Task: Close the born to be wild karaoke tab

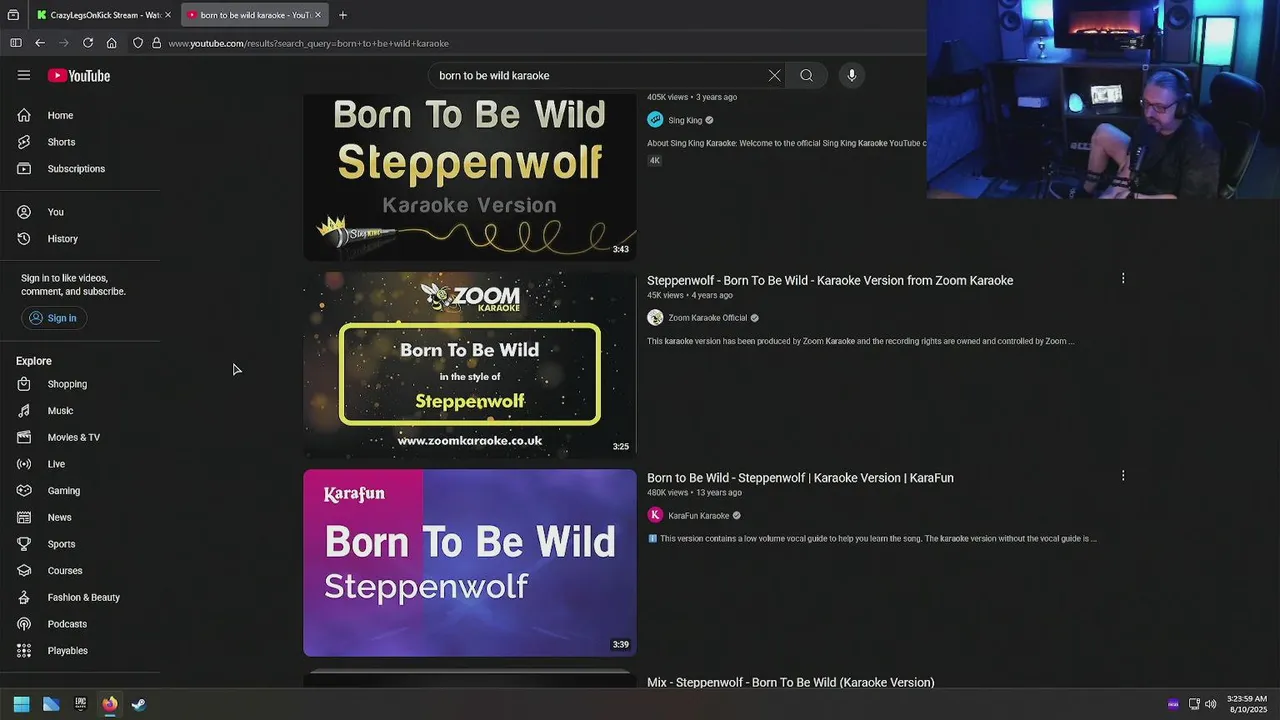Action: point(318,15)
